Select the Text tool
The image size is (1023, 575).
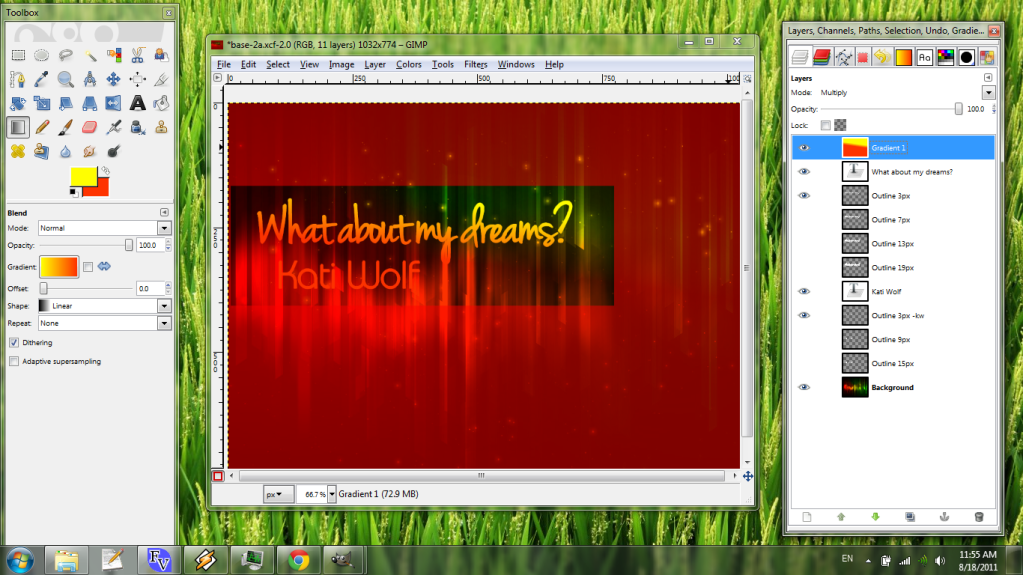137,103
